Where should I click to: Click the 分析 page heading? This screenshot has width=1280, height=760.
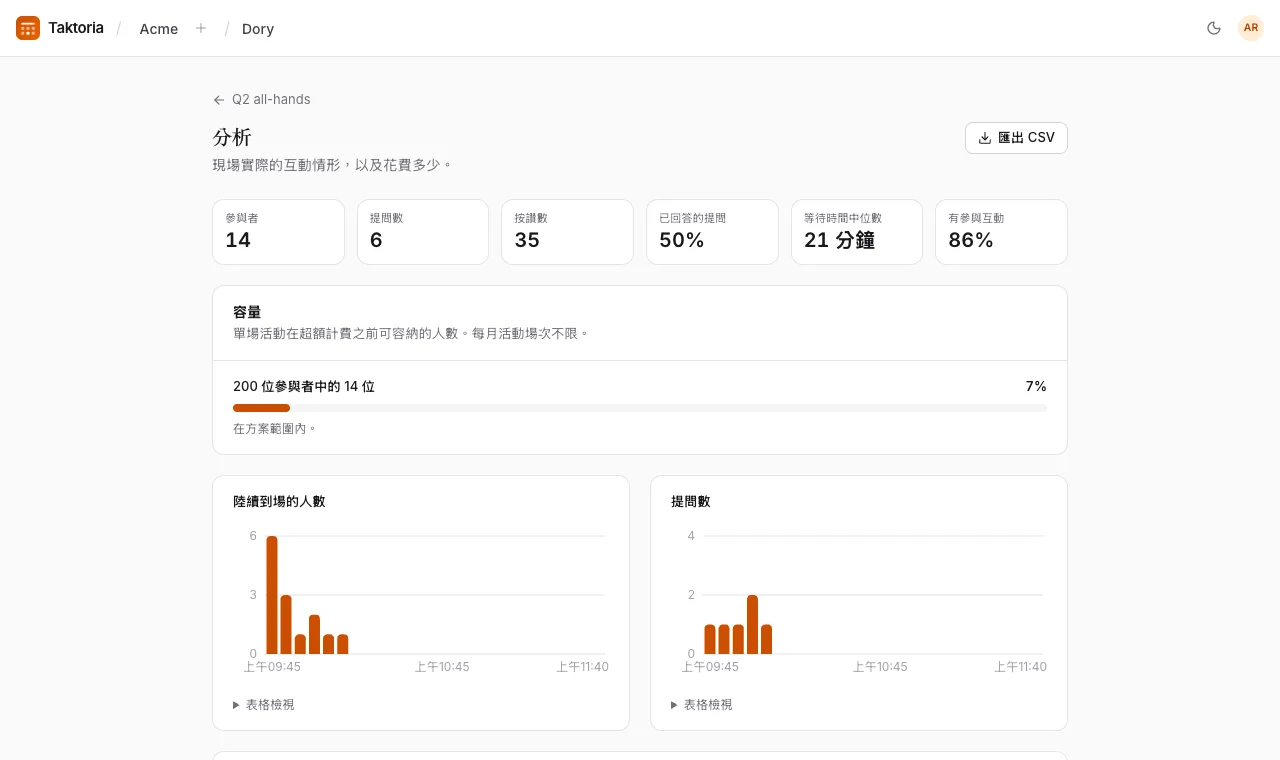232,137
